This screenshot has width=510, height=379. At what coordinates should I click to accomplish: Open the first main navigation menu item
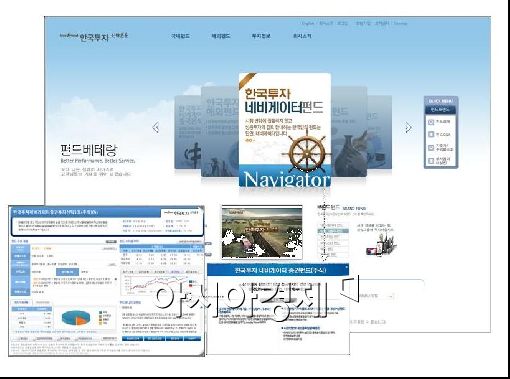[x=180, y=36]
